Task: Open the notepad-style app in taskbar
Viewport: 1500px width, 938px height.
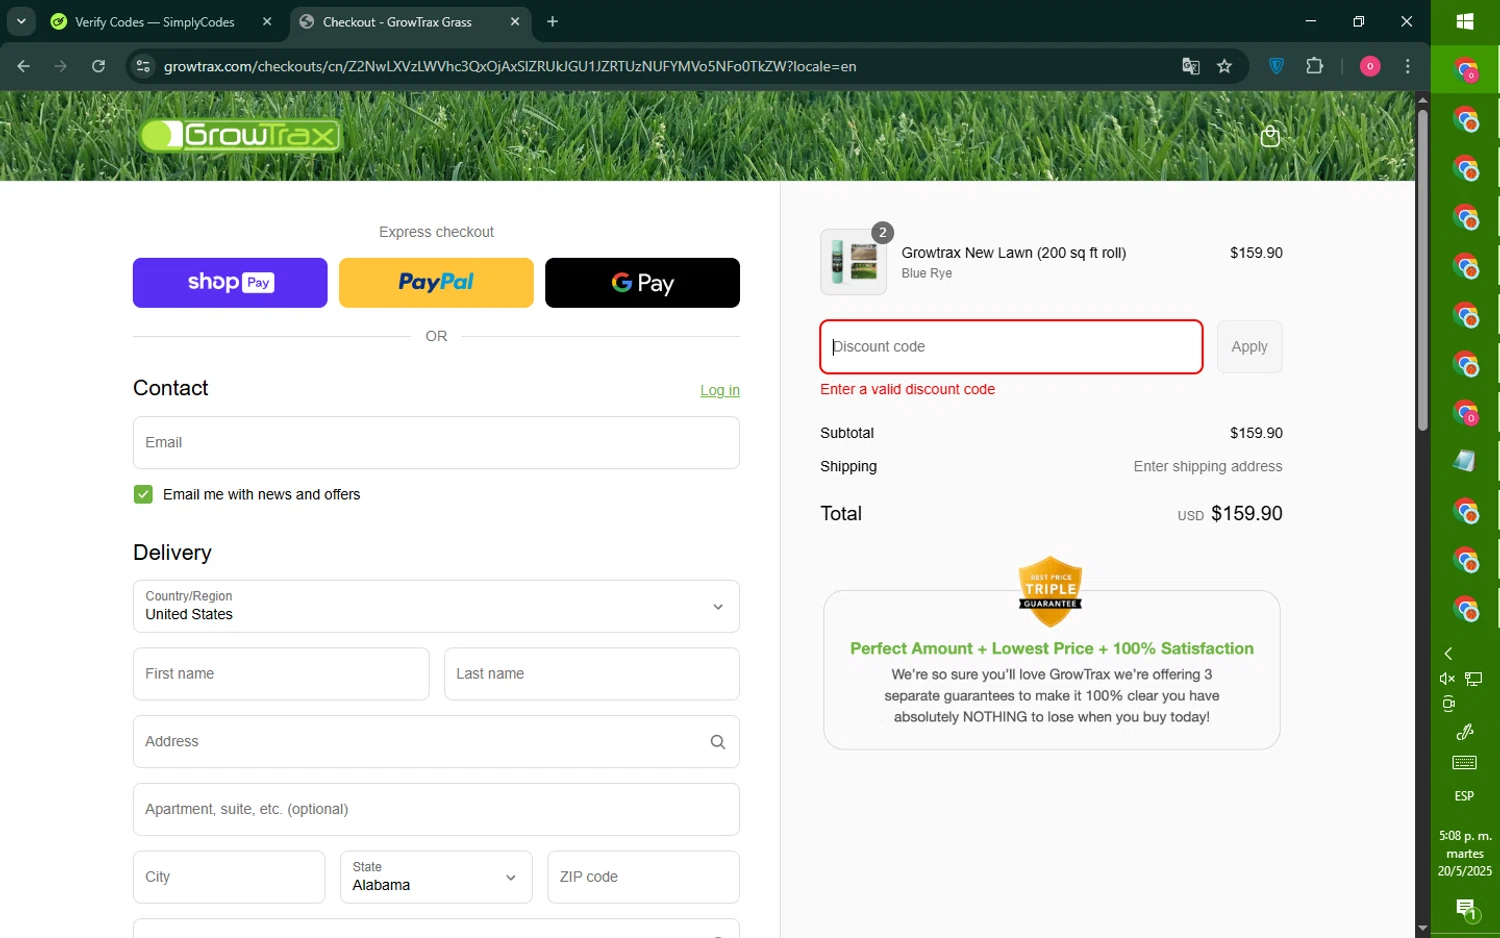Action: tap(1465, 460)
